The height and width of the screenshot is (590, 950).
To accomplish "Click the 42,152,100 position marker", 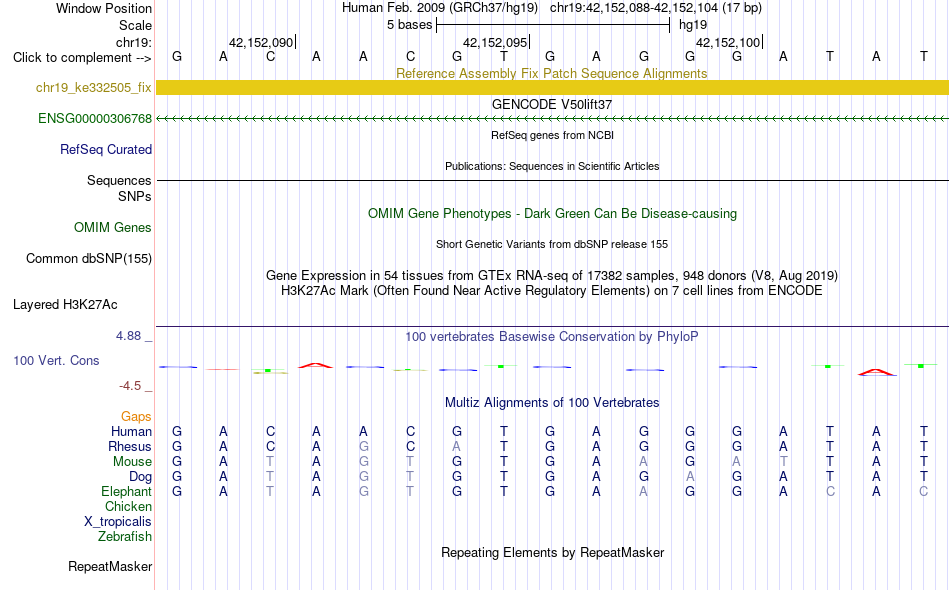I will pyautogui.click(x=729, y=43).
